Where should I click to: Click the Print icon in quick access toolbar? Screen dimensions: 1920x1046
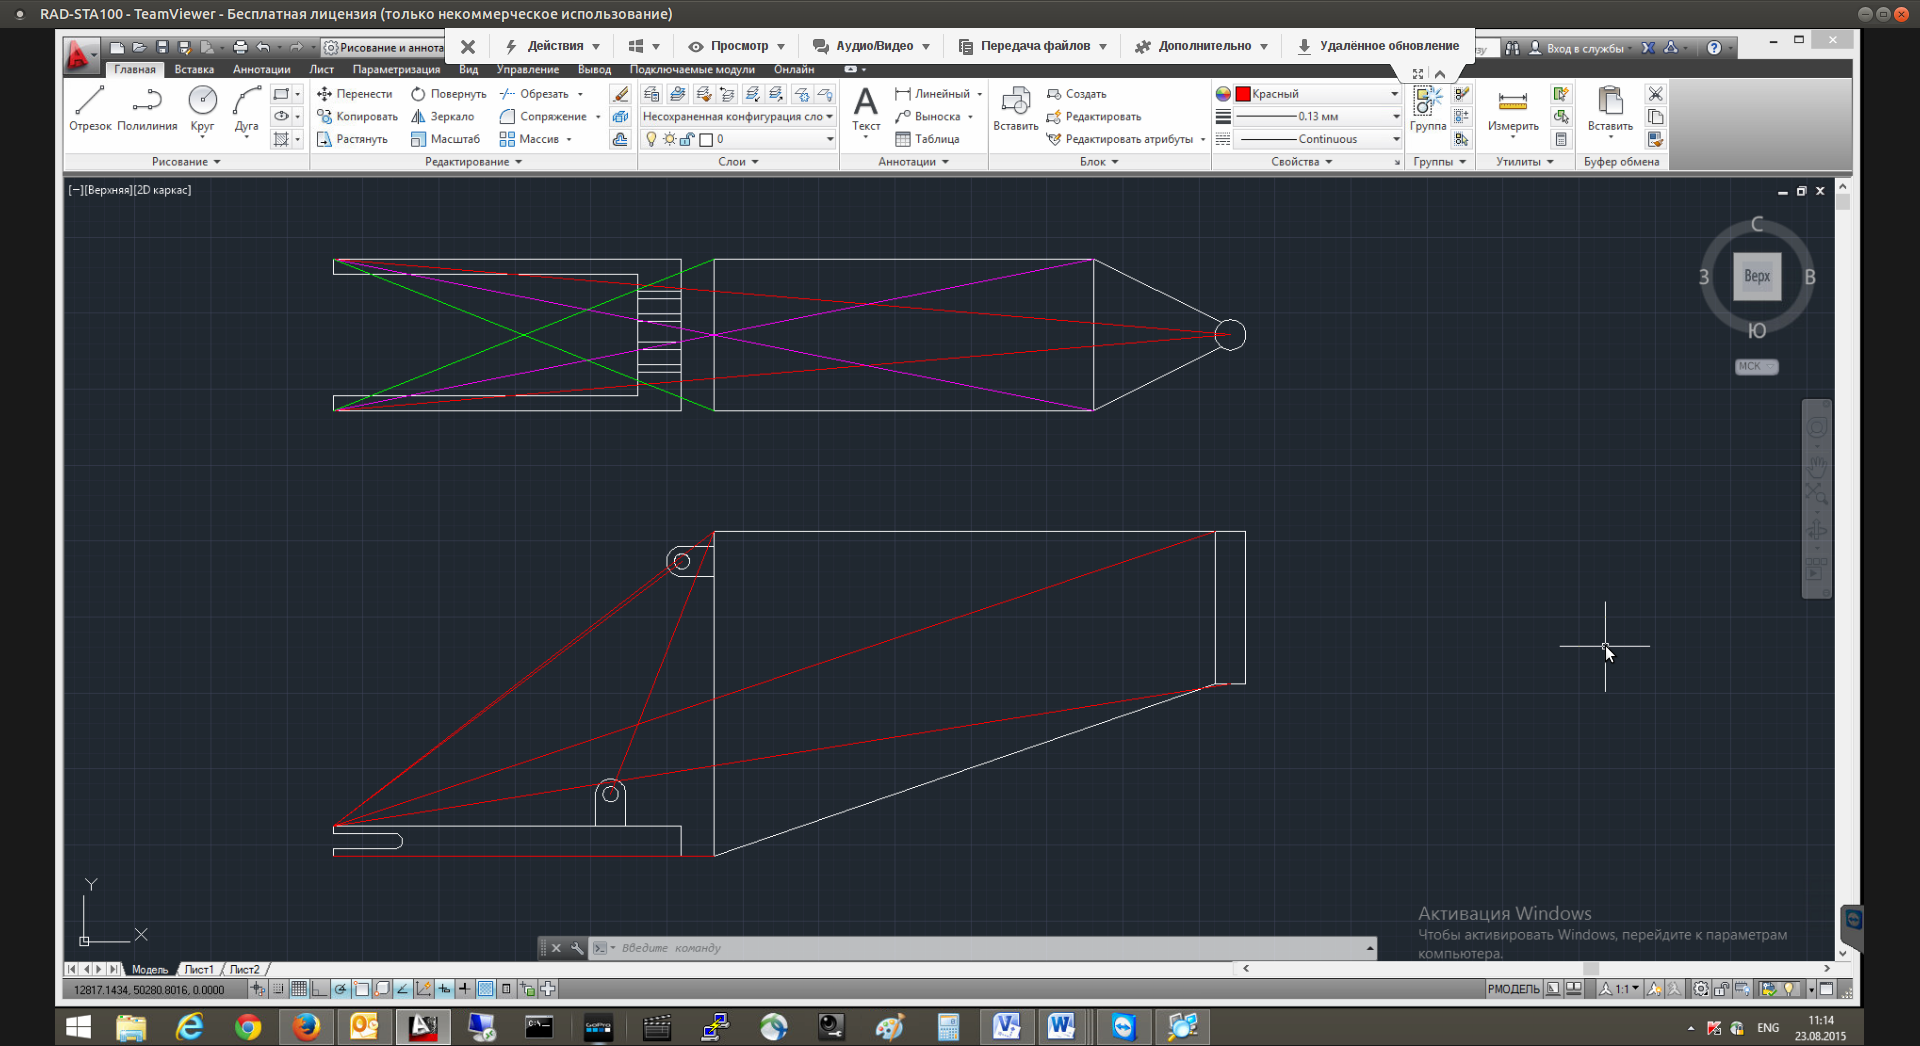(240, 47)
